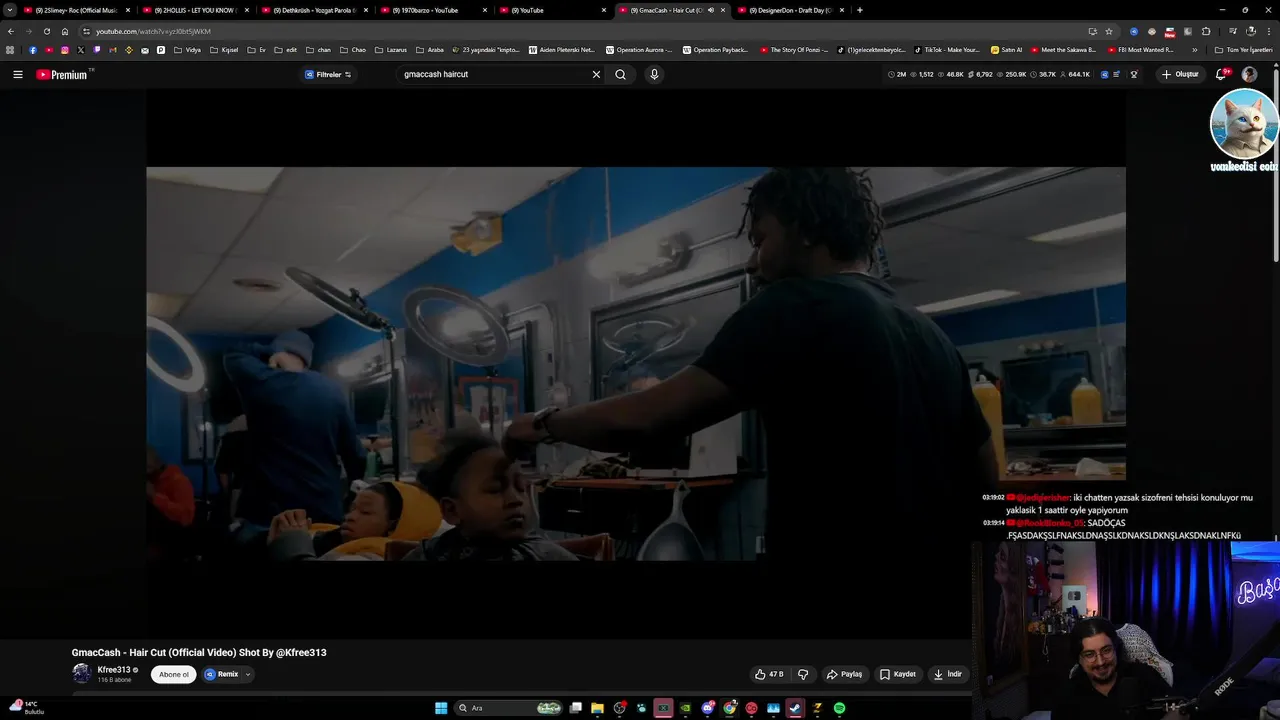Open the Twitch bookmark icon
Screen dimensions: 1280x720
97,49
